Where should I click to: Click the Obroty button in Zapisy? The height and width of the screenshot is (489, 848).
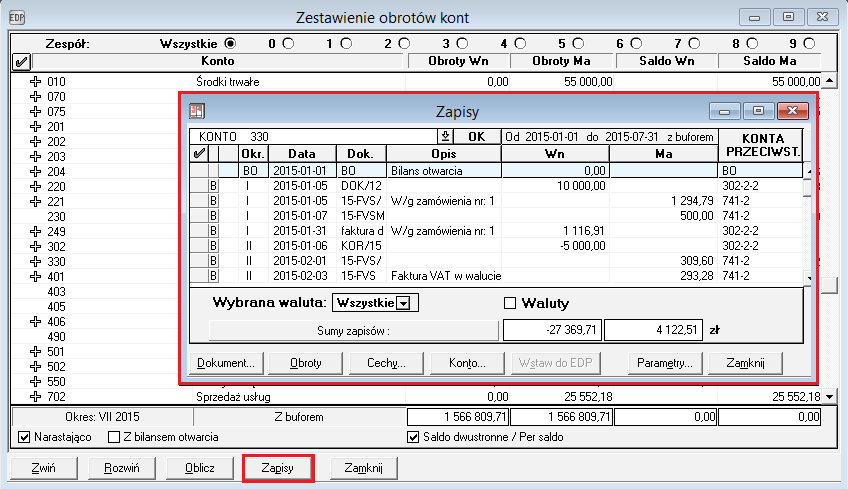[306, 363]
